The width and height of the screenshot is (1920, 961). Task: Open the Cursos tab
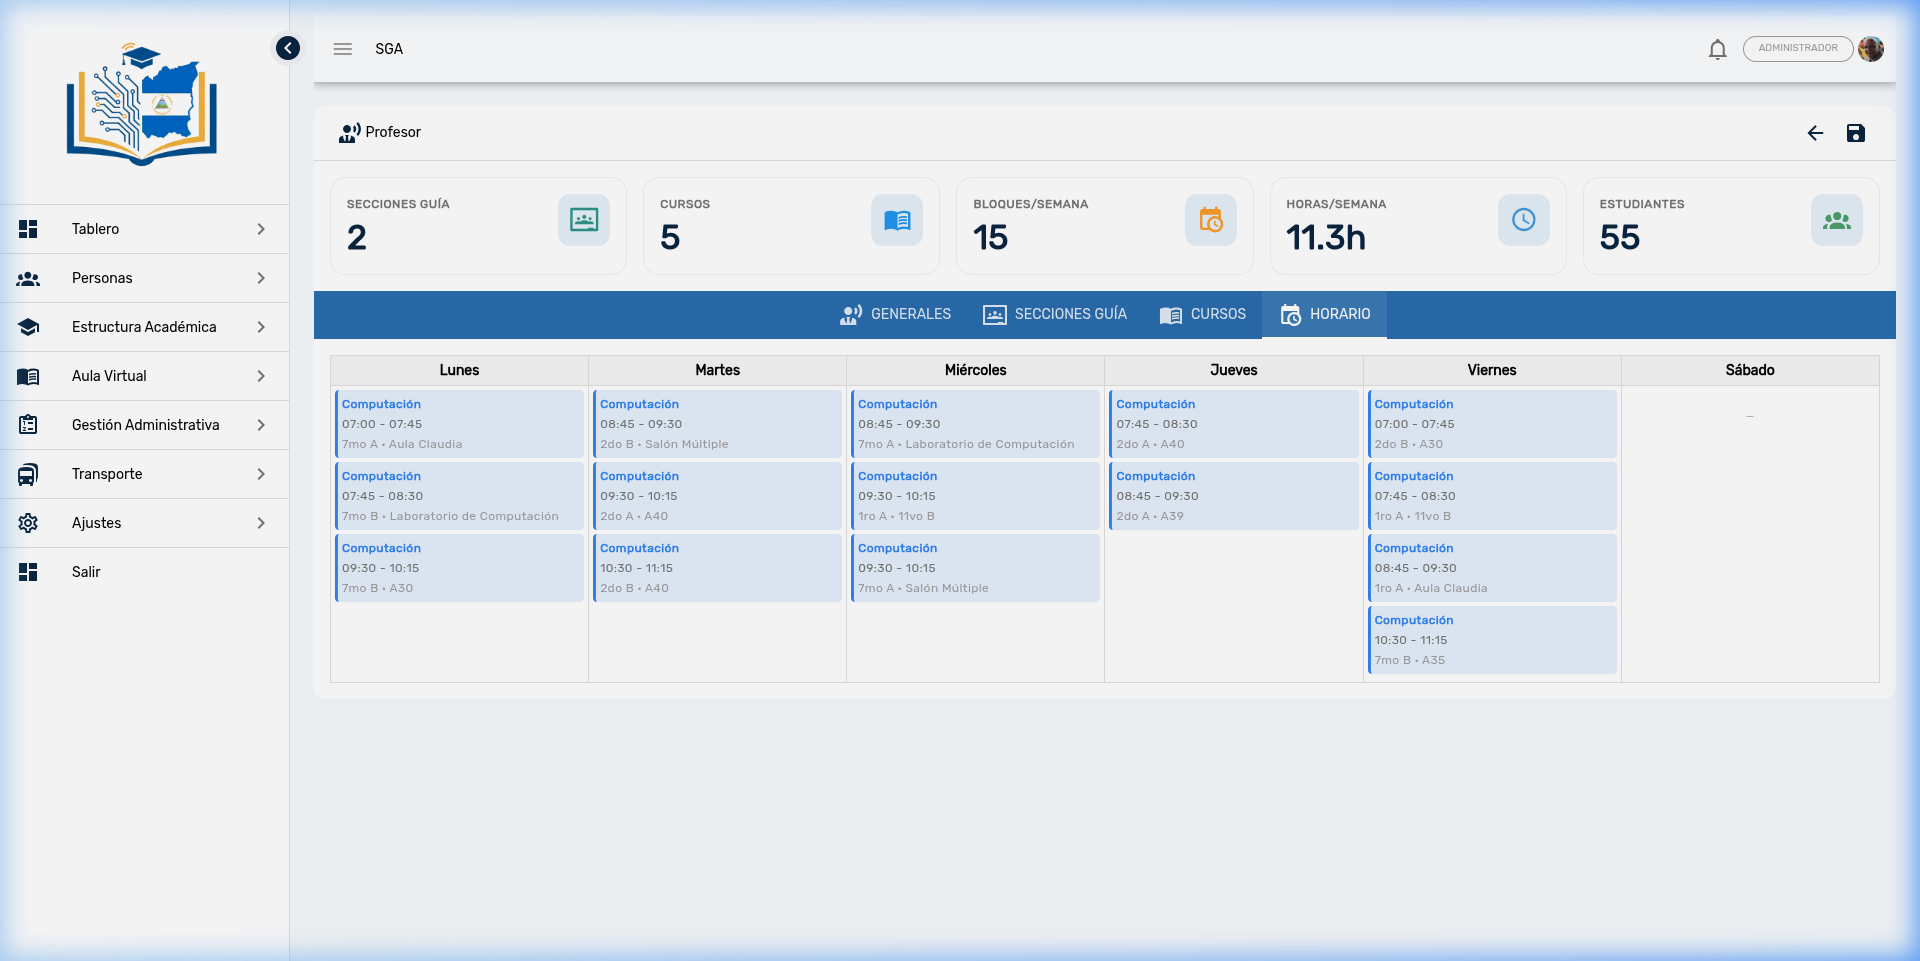pyautogui.click(x=1203, y=315)
